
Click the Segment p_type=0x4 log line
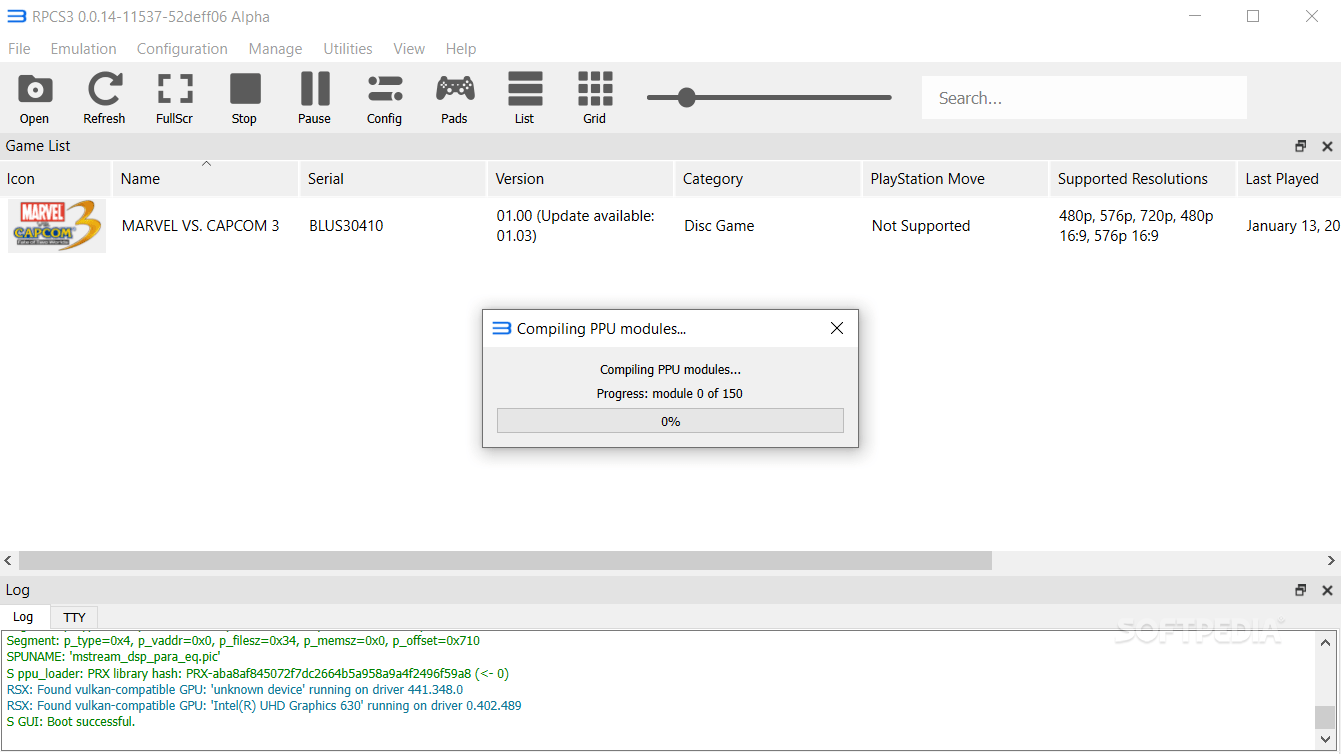click(243, 641)
